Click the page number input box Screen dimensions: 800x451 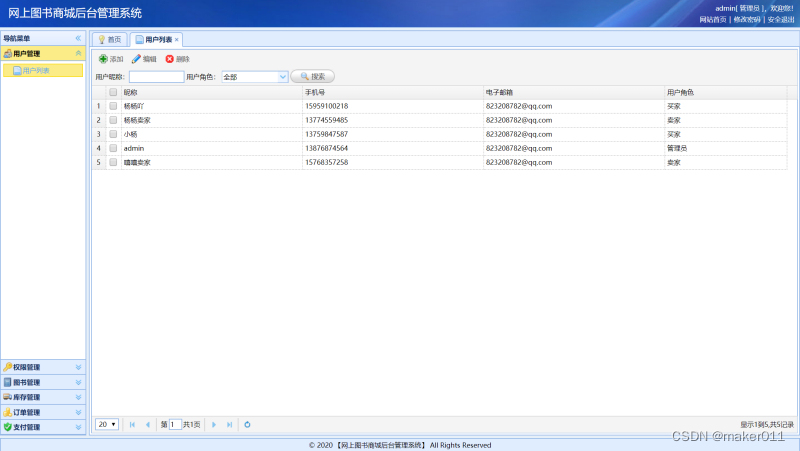click(175, 424)
